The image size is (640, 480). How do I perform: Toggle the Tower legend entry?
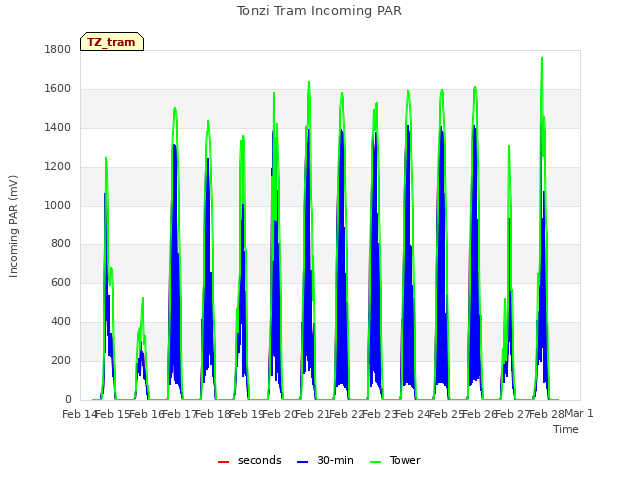pos(395,460)
